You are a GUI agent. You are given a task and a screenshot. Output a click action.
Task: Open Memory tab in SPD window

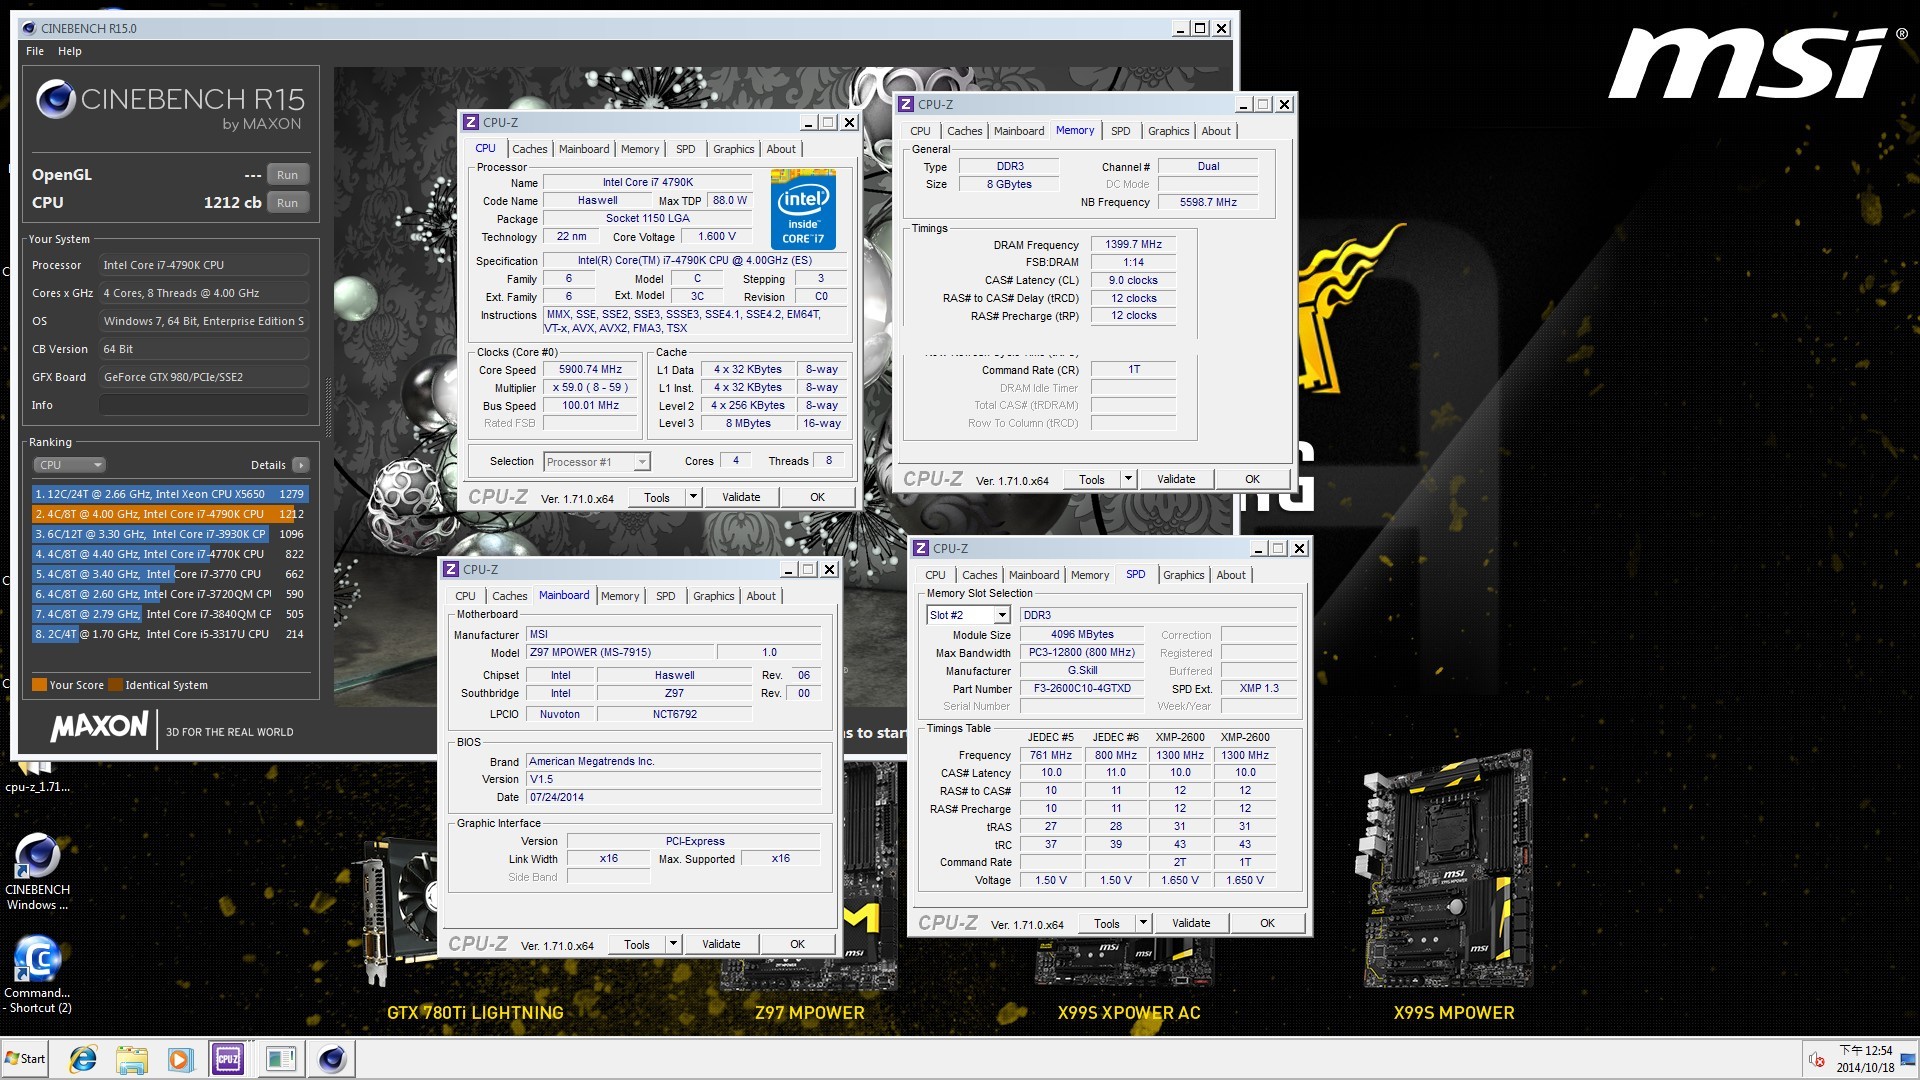[x=1090, y=575]
